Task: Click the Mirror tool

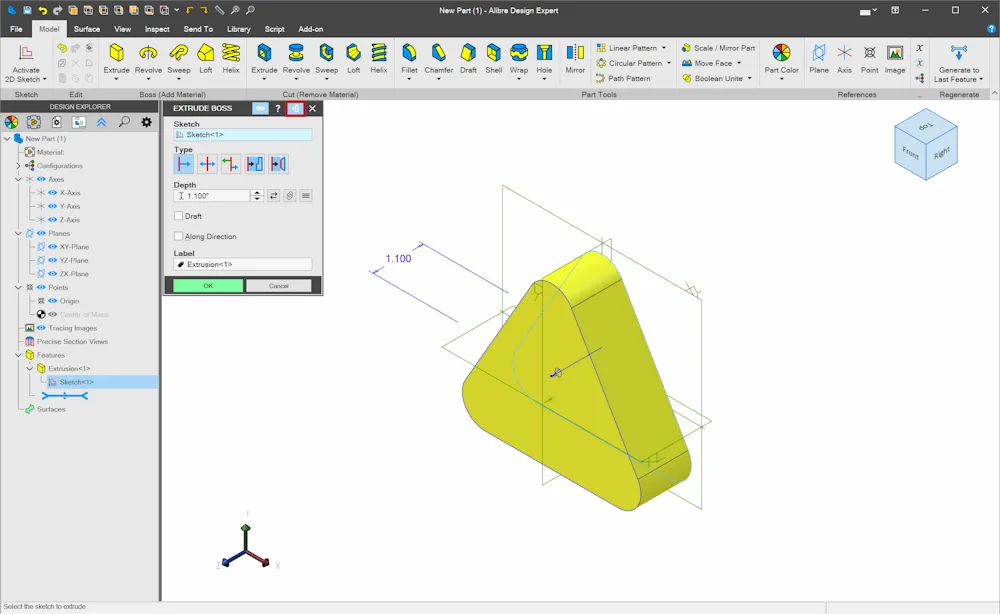Action: (x=575, y=59)
